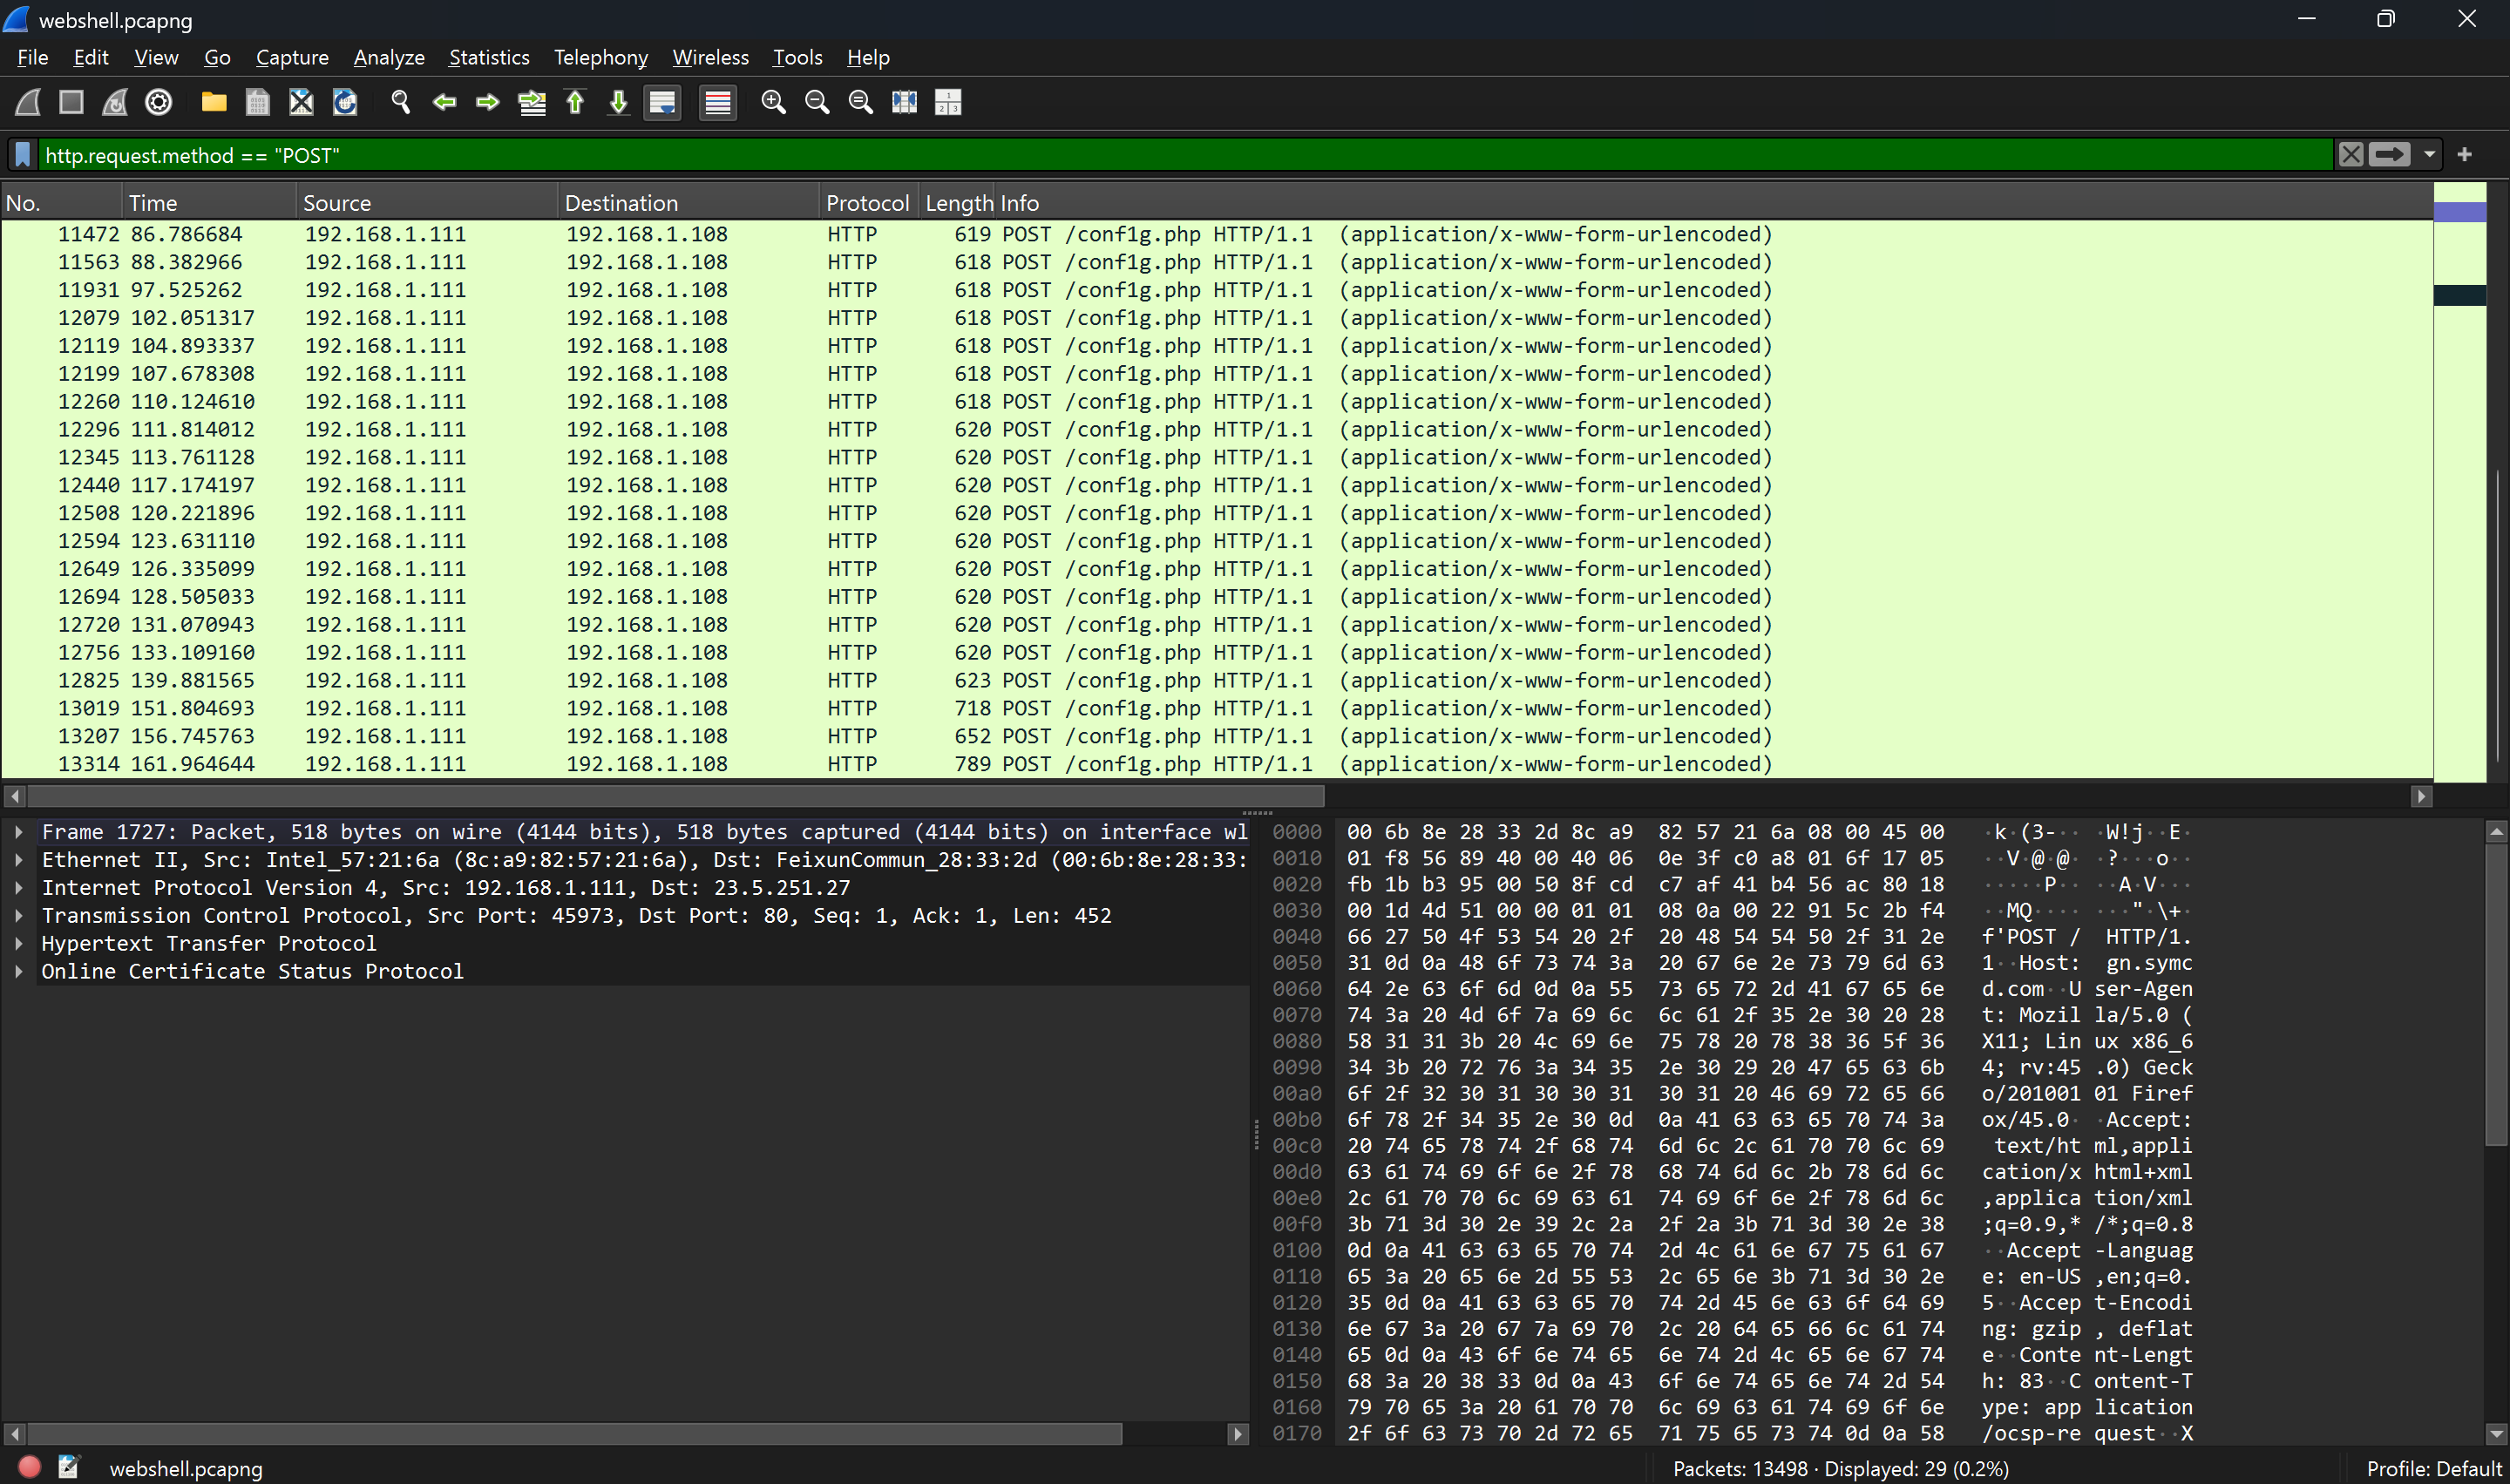This screenshot has width=2510, height=1484.
Task: Sort by the Protocol column header
Action: pyautogui.click(x=869, y=203)
